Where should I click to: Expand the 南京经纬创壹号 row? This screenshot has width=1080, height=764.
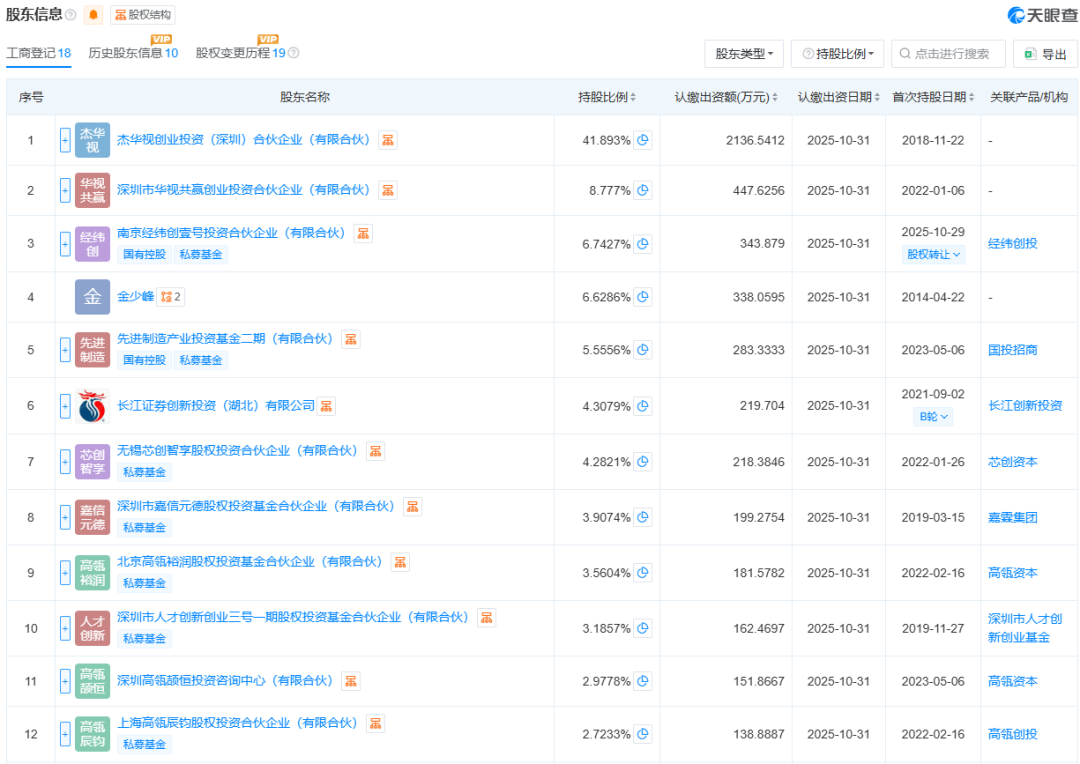pyautogui.click(x=65, y=244)
